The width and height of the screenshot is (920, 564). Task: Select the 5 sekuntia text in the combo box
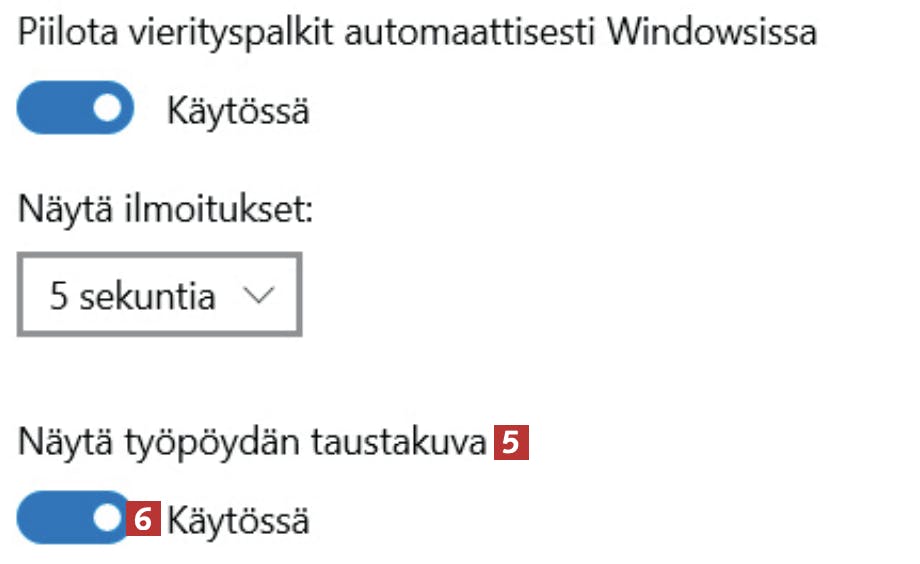(x=132, y=297)
